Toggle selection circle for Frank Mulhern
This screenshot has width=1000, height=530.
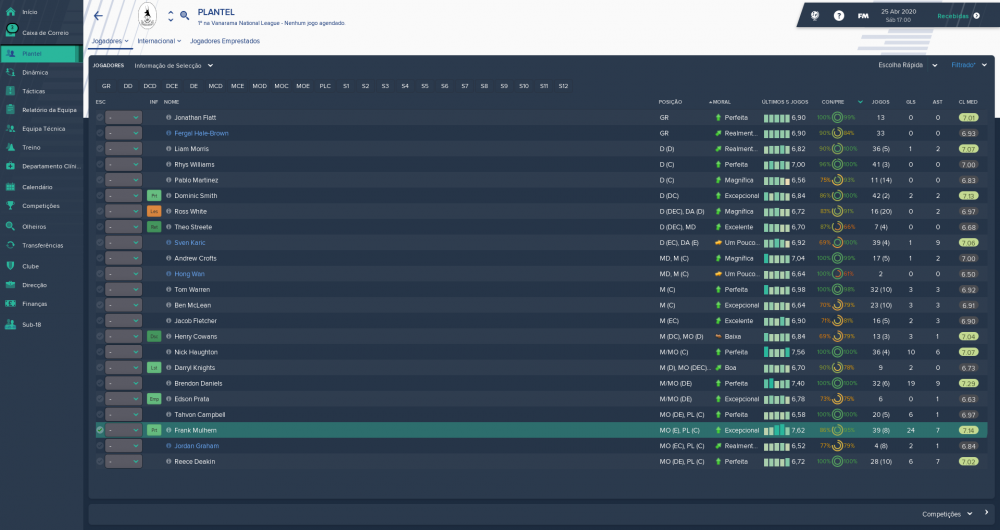click(x=100, y=430)
